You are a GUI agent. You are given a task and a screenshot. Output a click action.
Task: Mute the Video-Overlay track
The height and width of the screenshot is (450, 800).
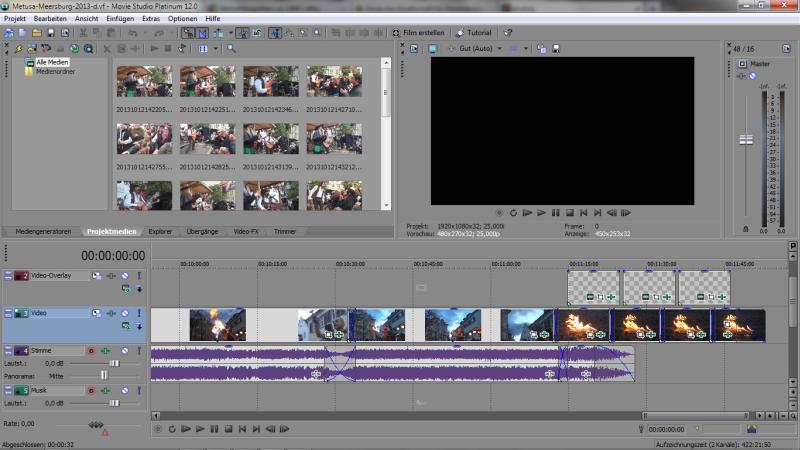coord(126,275)
